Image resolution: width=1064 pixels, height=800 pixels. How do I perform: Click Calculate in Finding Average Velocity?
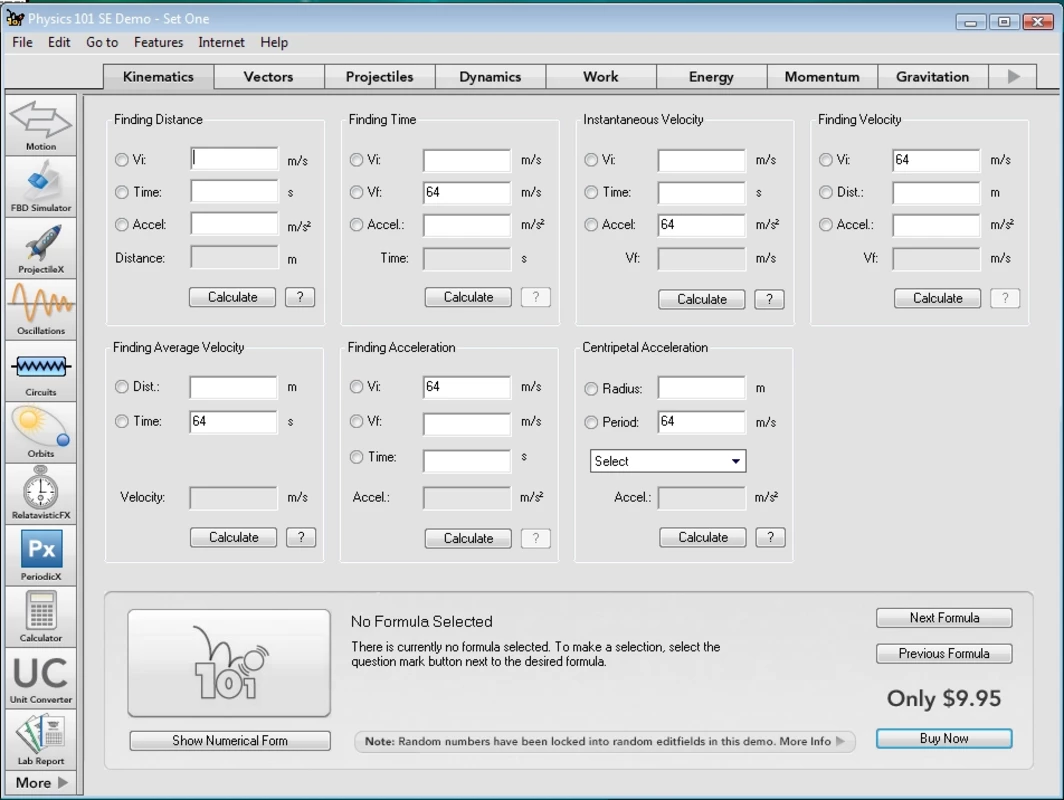tap(233, 537)
